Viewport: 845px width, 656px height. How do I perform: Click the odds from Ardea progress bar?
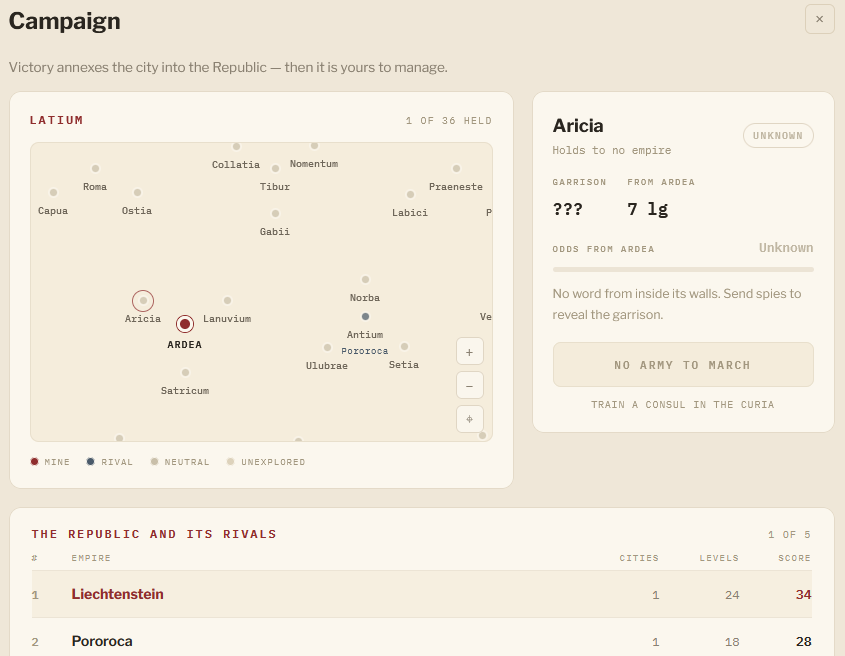[683, 270]
